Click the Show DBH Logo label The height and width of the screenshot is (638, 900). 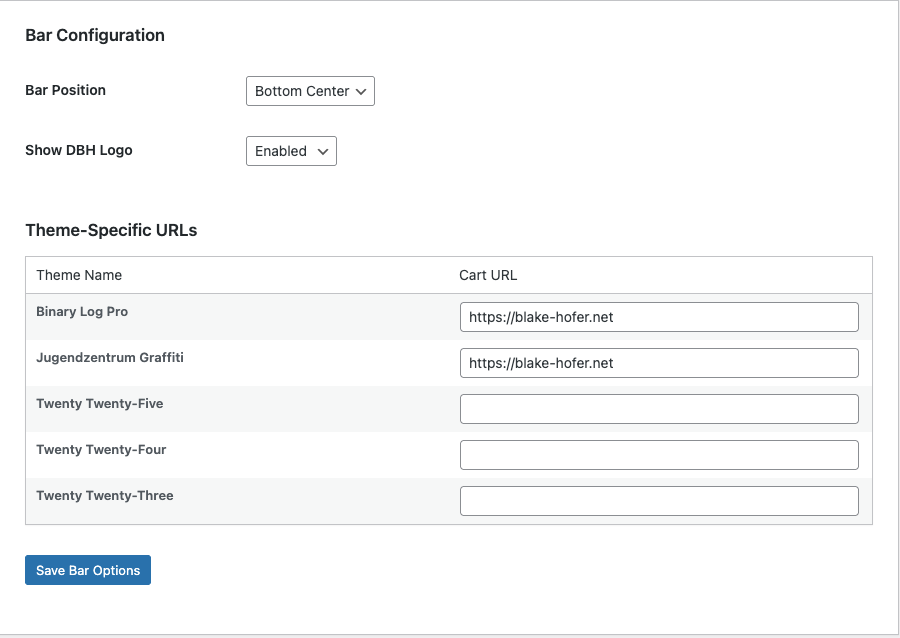point(78,150)
